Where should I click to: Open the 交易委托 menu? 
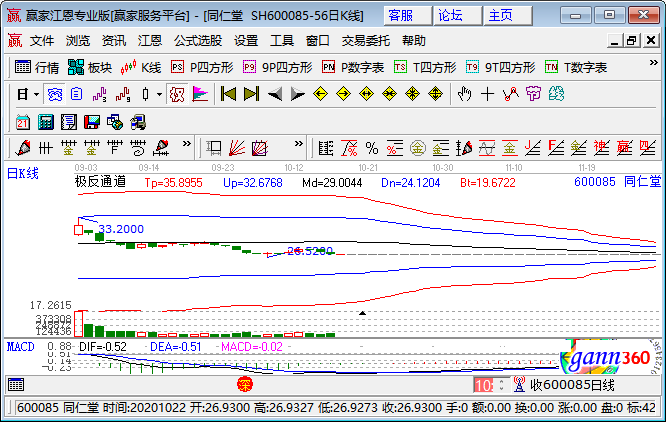click(x=366, y=41)
